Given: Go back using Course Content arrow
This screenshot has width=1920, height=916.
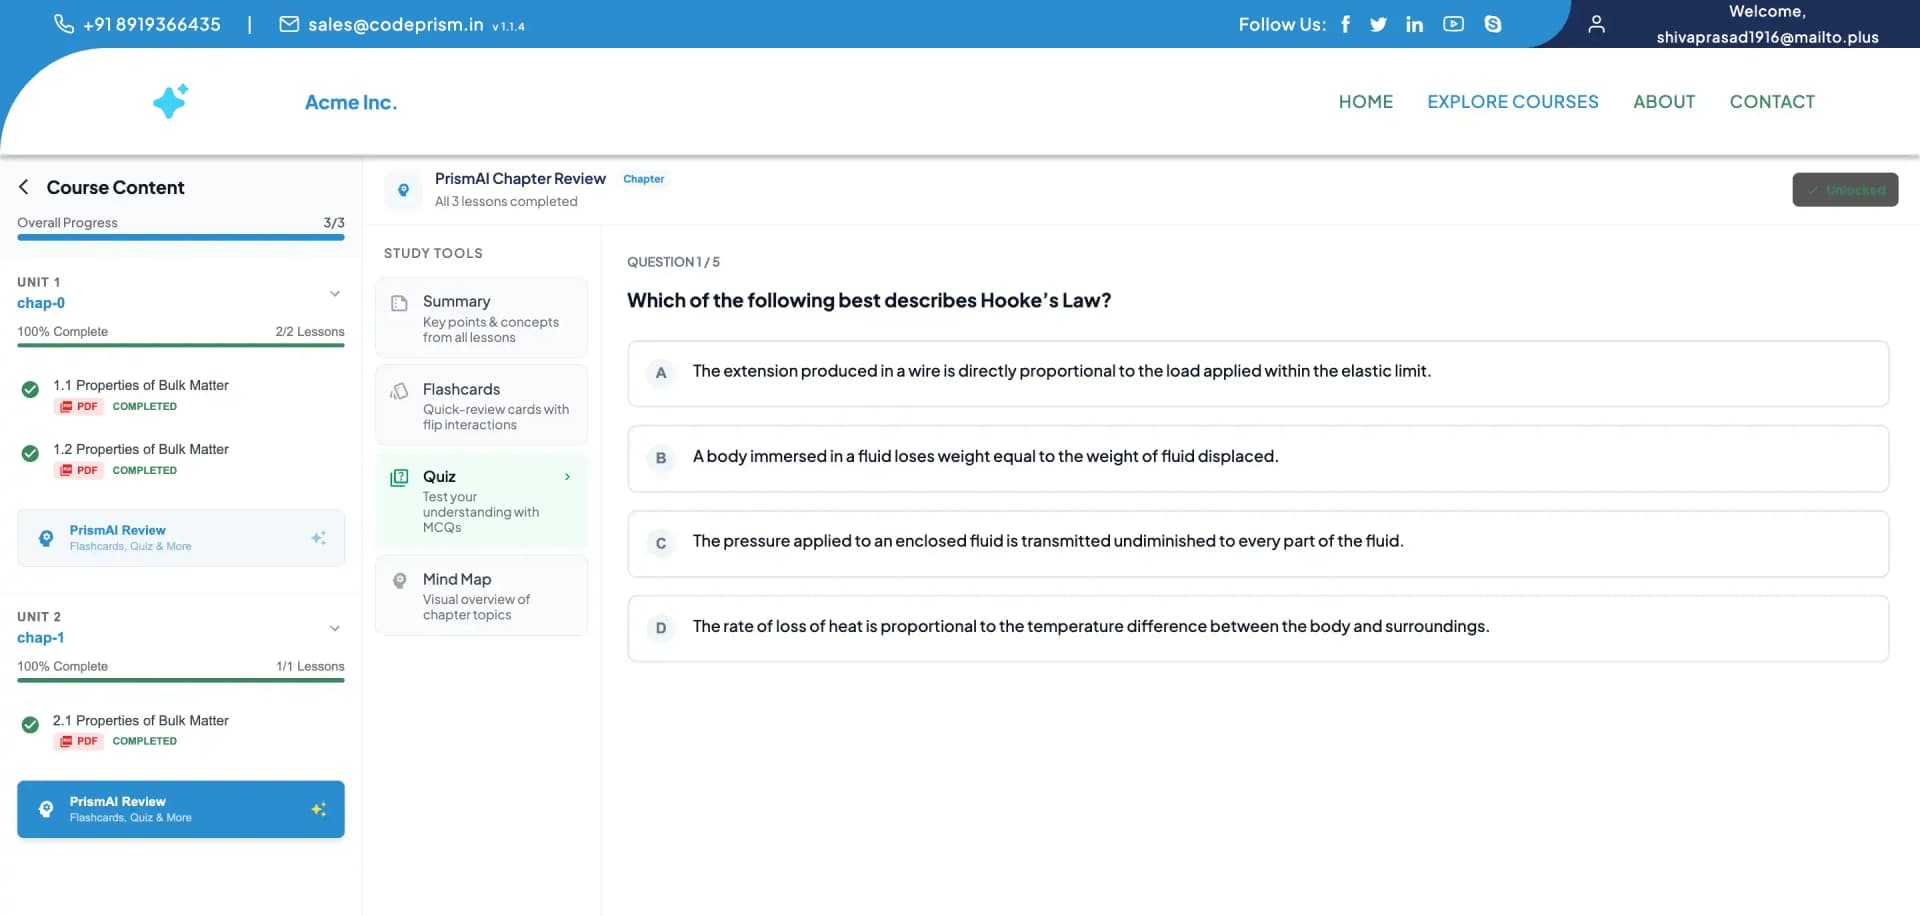Looking at the screenshot, I should pos(24,187).
